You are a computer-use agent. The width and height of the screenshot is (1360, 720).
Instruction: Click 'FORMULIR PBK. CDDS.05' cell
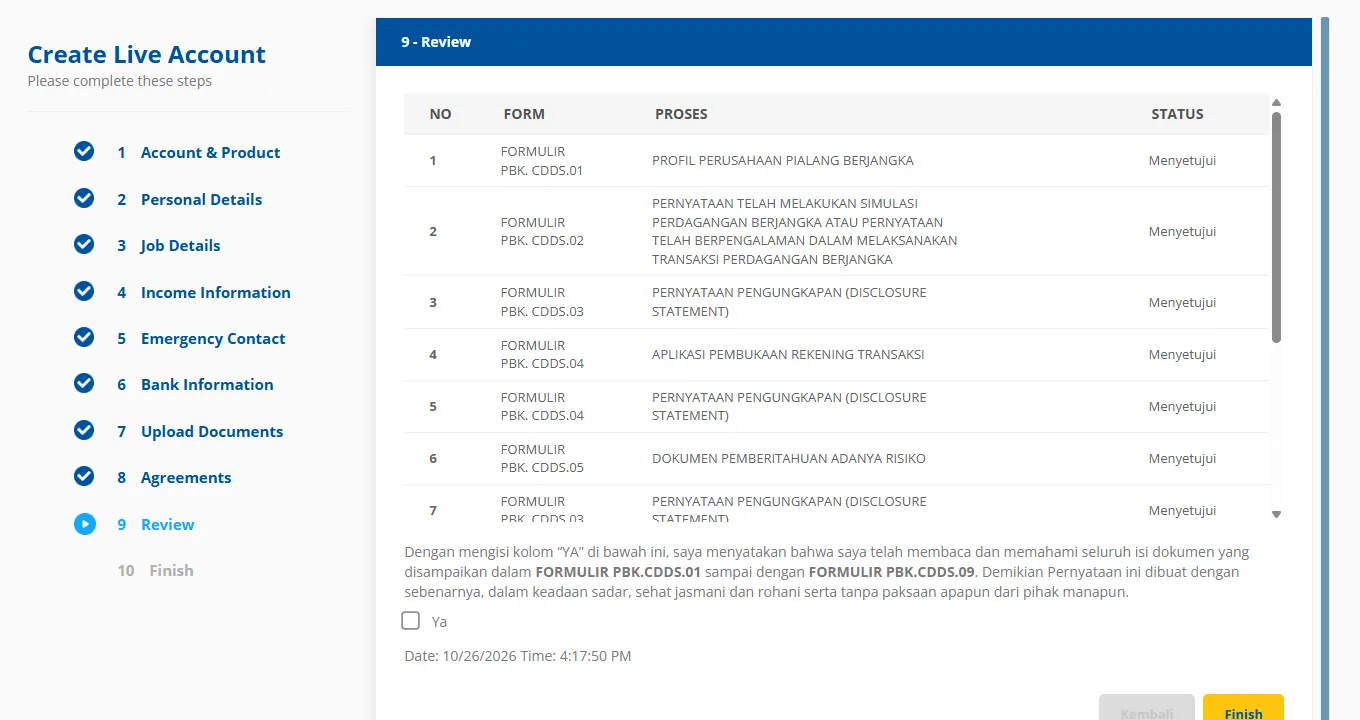[x=542, y=458]
